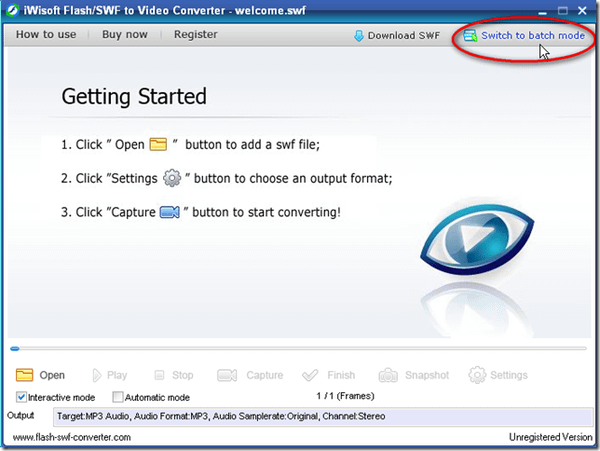The width and height of the screenshot is (600, 451).
Task: Uncheck Interactive mode checkbox
Action: [x=21, y=397]
